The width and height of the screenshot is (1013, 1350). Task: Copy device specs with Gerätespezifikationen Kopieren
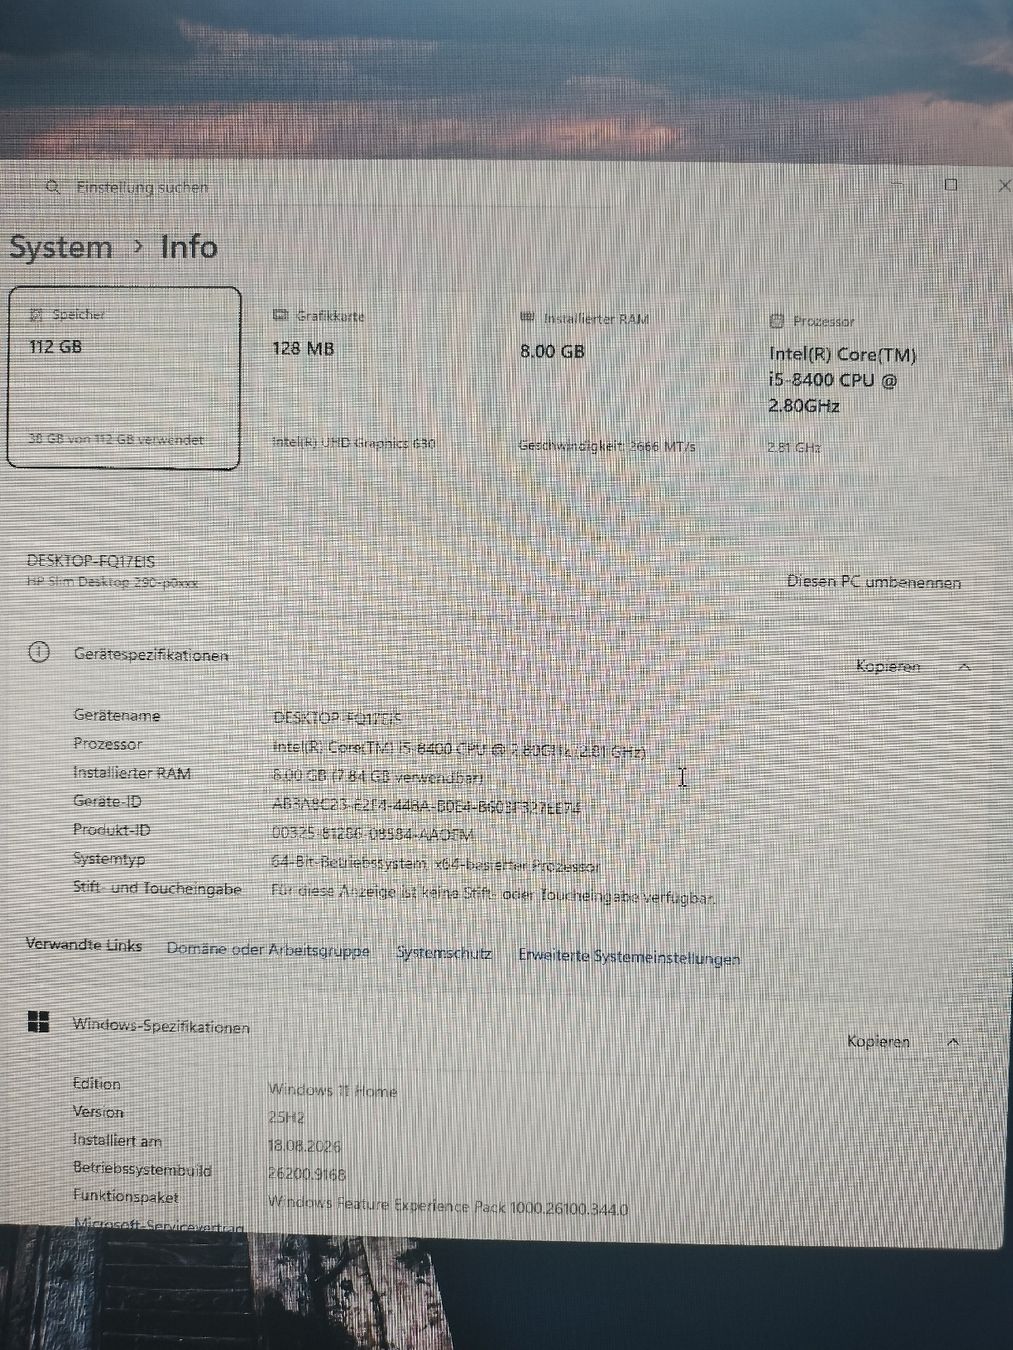point(888,666)
